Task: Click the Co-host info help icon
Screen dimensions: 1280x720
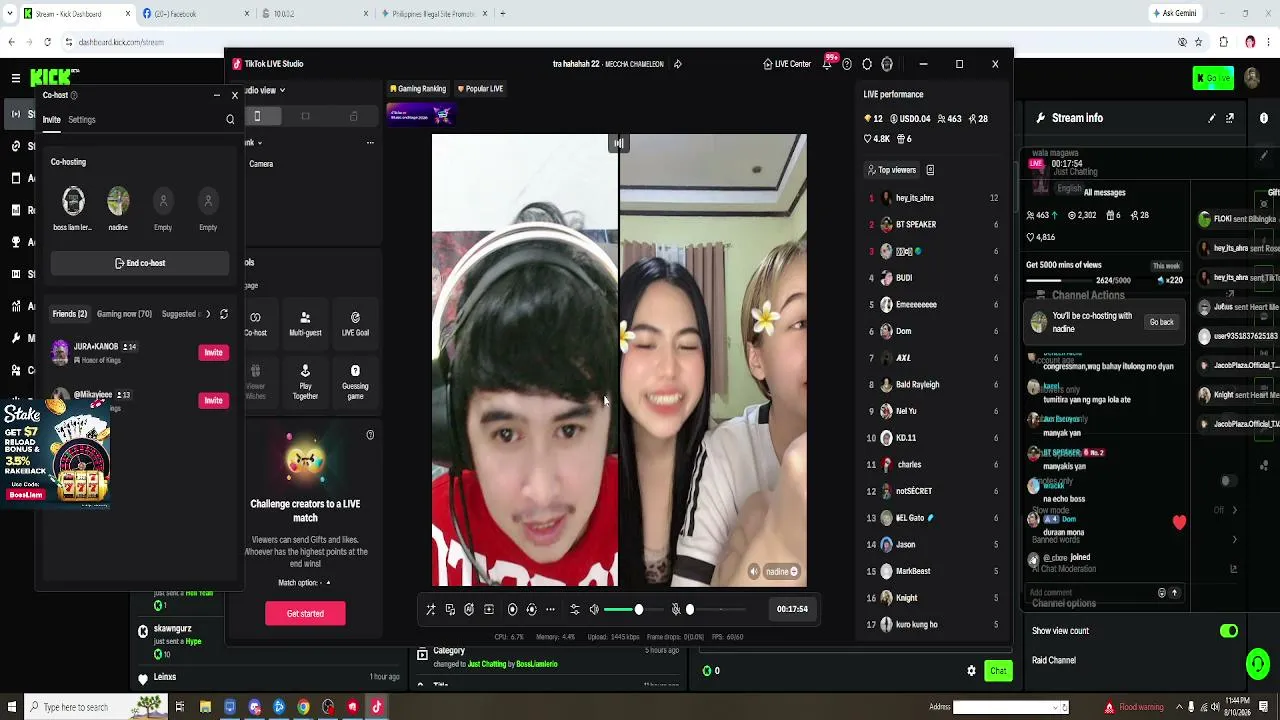Action: click(x=74, y=95)
